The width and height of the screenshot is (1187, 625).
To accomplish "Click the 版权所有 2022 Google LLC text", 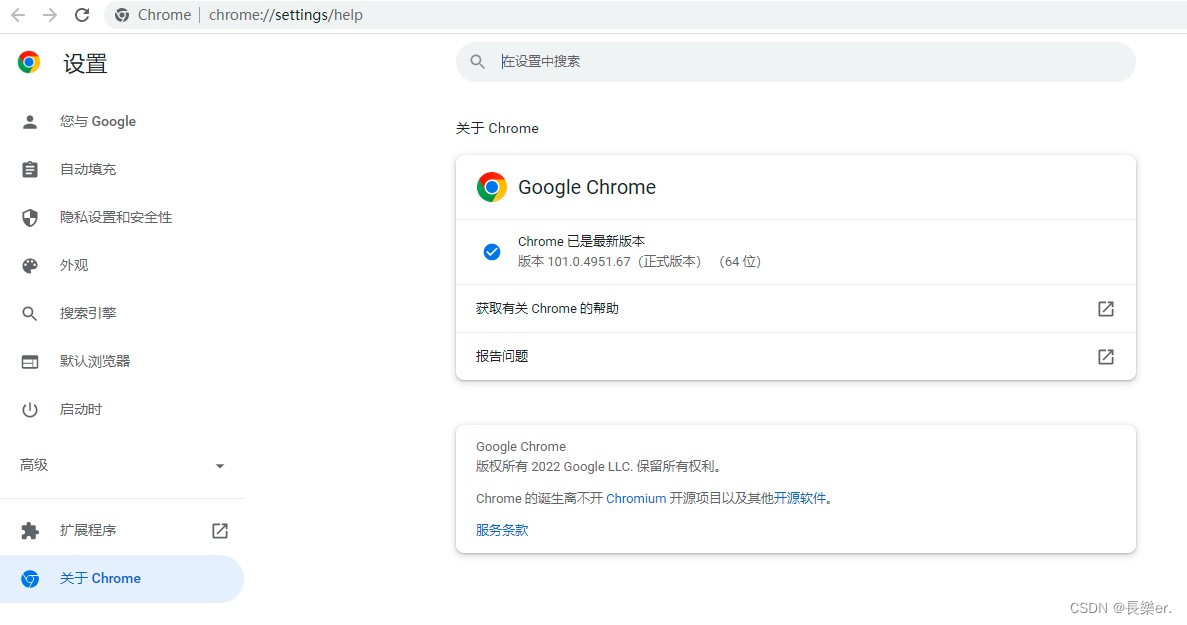I will (553, 467).
